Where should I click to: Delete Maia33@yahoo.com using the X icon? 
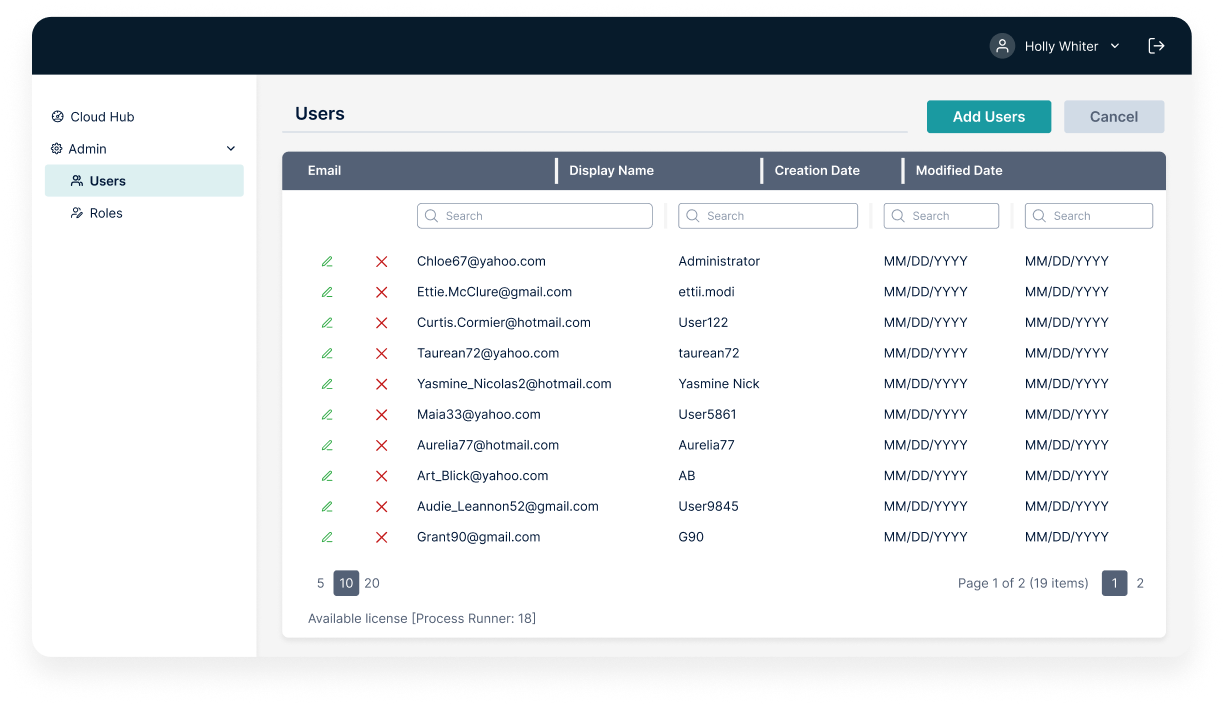[381, 414]
